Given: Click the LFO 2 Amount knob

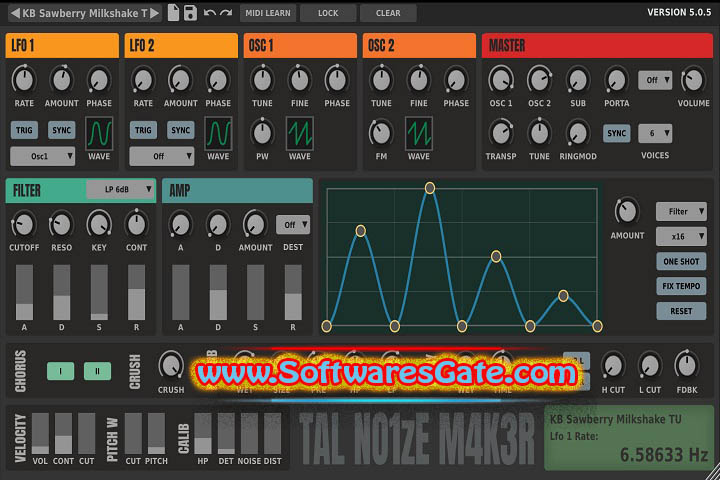Looking at the screenshot, I should point(180,80).
